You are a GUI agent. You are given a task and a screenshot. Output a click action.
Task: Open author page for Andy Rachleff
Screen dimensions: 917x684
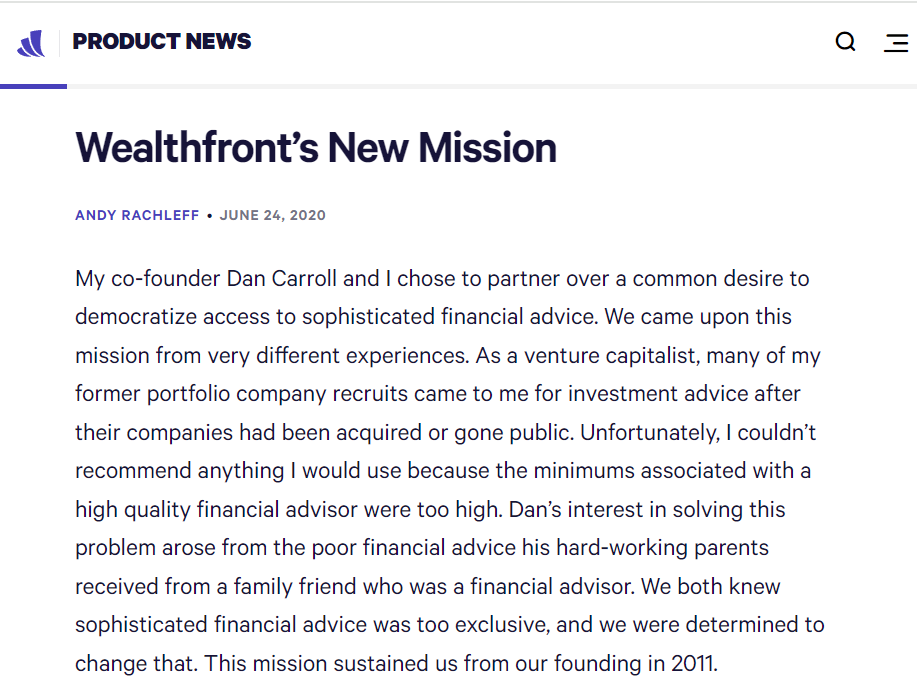coord(137,215)
